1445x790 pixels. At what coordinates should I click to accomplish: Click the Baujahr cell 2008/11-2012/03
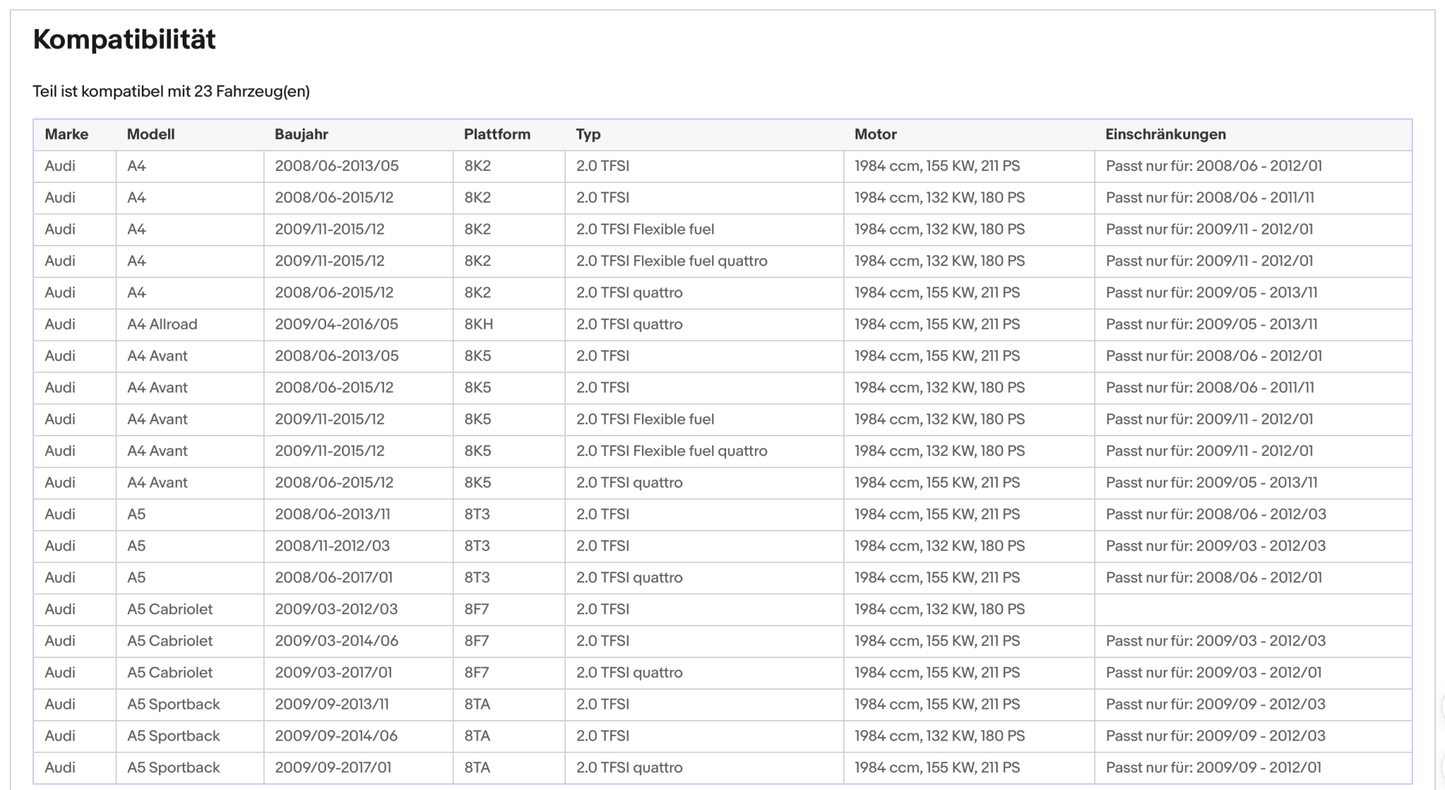pos(332,546)
